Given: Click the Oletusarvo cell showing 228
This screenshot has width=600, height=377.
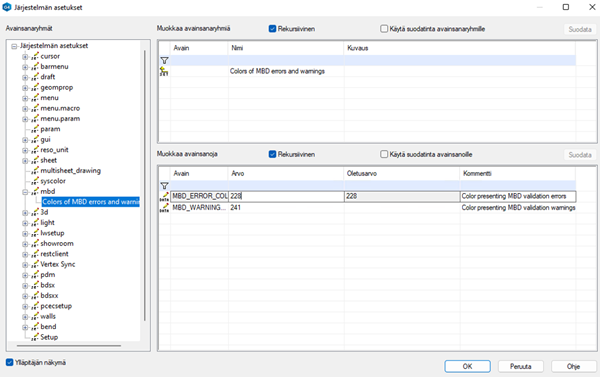Looking at the screenshot, I should coord(402,196).
